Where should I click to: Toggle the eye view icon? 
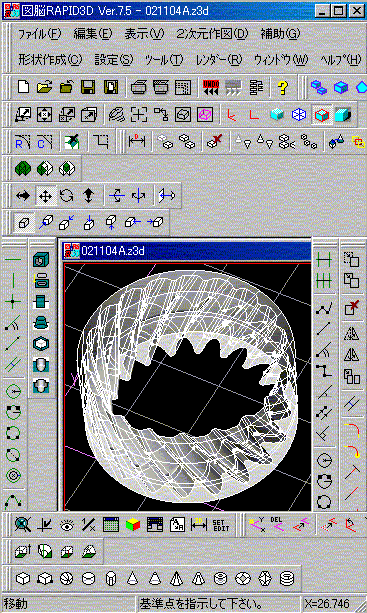coord(67,525)
